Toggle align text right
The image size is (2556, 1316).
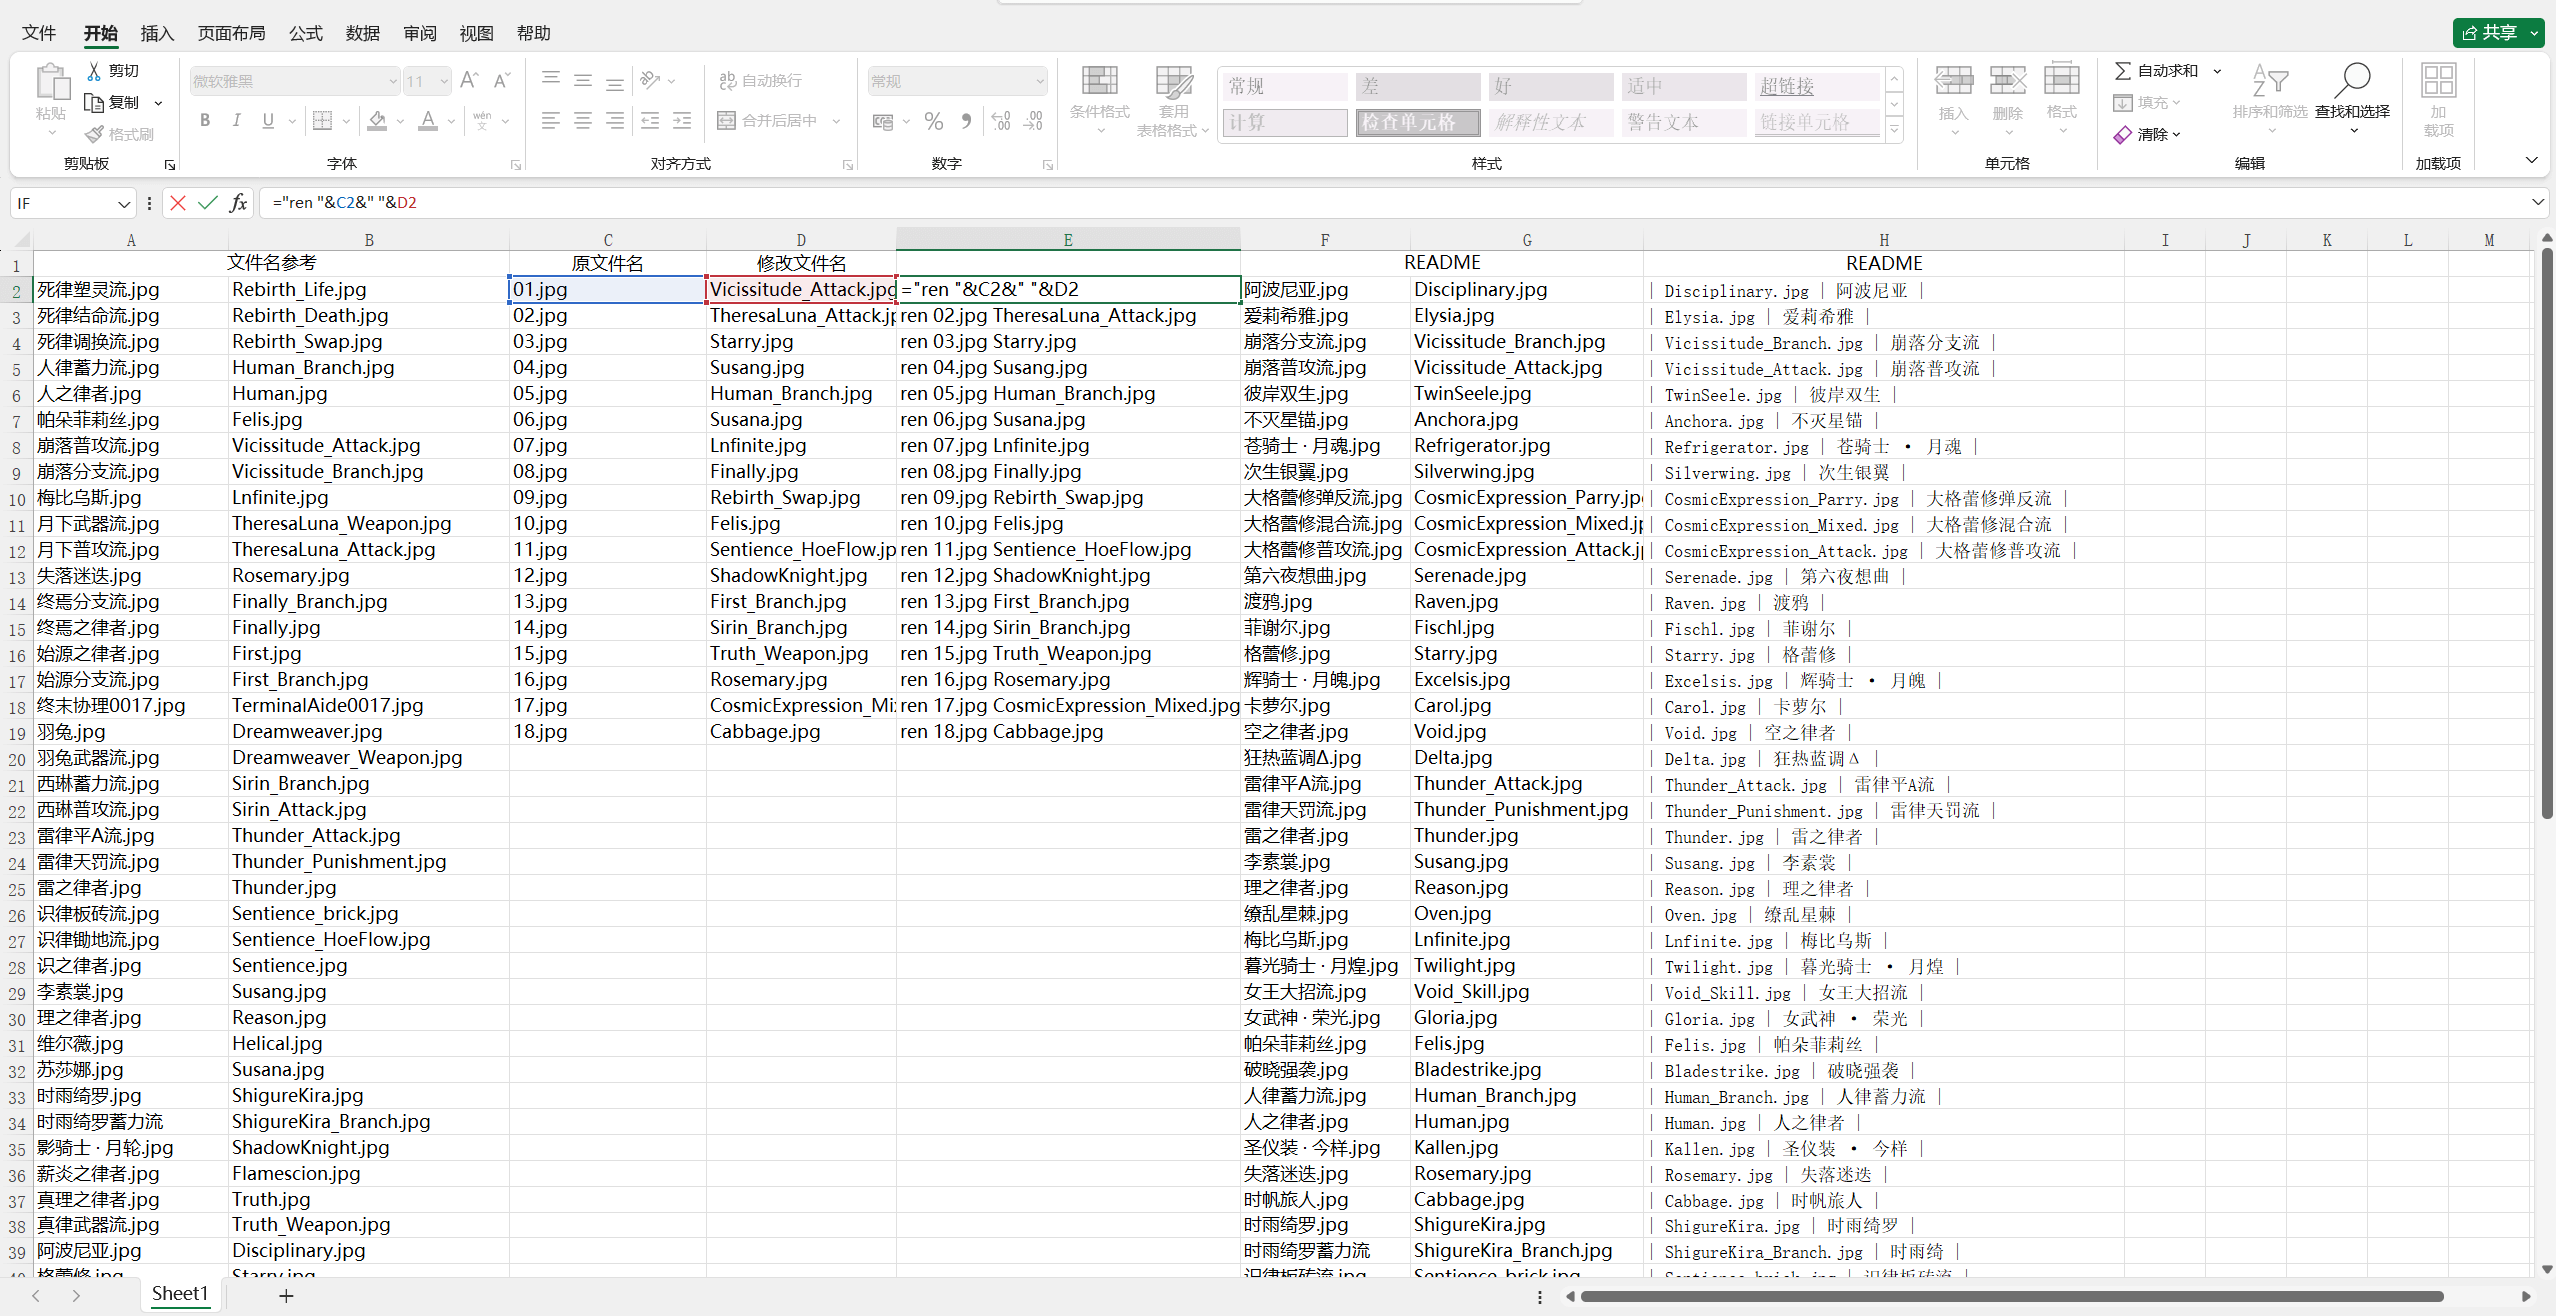[x=615, y=121]
